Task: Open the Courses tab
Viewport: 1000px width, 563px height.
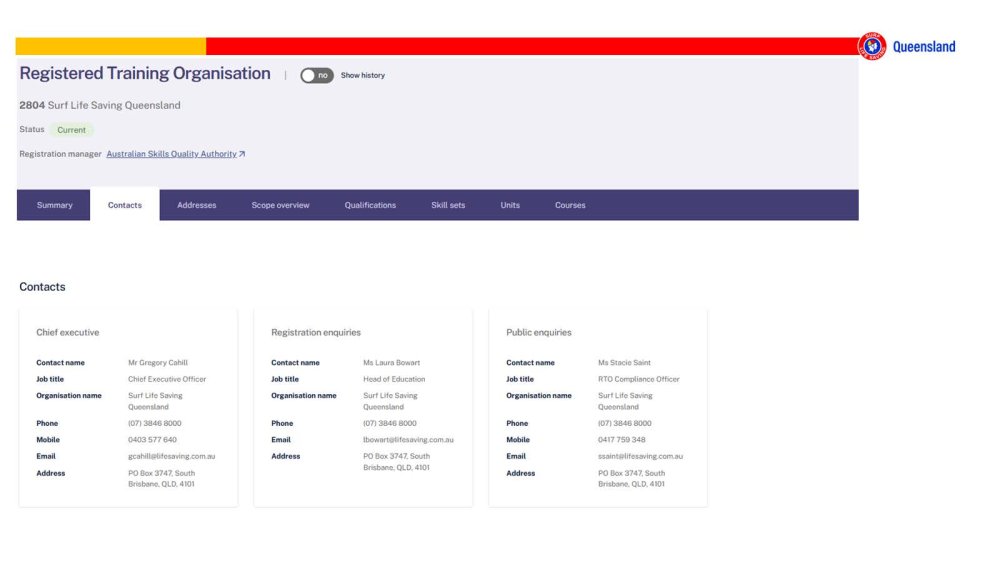Action: tap(570, 205)
